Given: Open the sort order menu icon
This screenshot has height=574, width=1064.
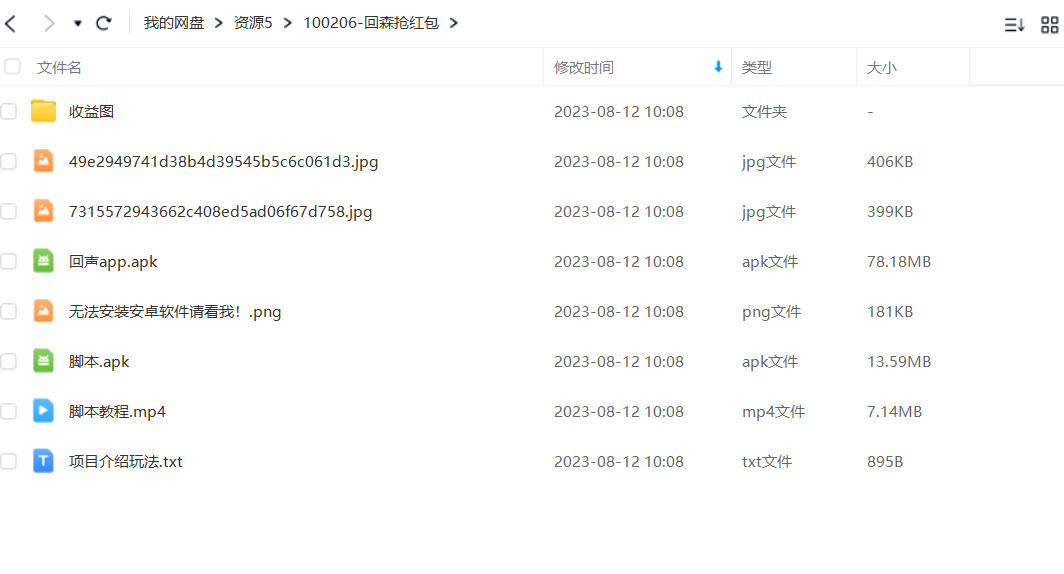Looking at the screenshot, I should click(1014, 25).
